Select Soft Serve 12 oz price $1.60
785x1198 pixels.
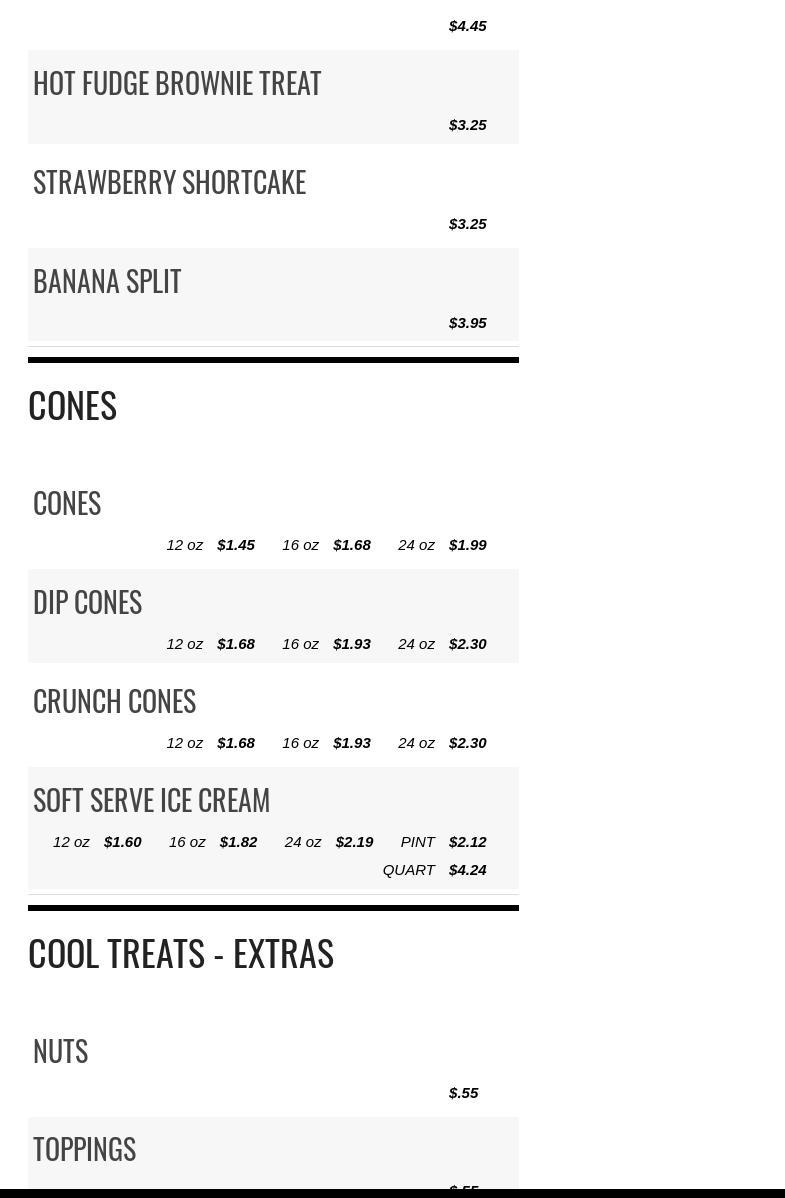(123, 842)
